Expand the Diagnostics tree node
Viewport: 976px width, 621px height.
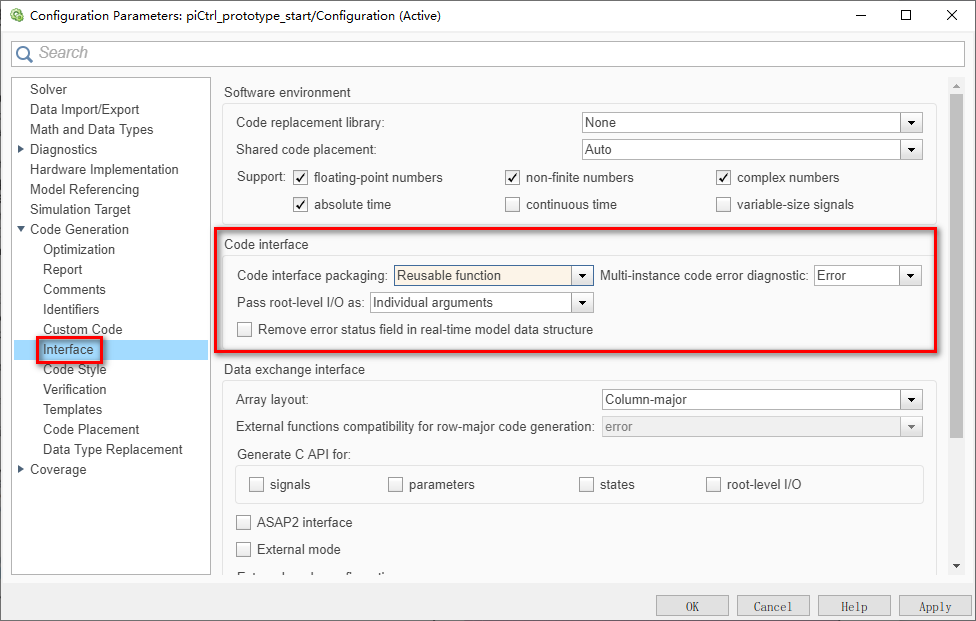[18, 149]
